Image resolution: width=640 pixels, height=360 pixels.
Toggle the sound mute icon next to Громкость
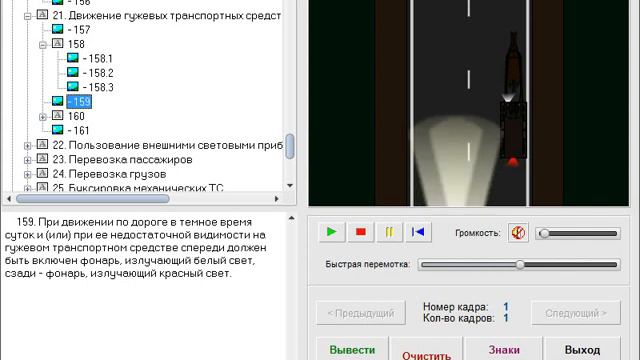click(518, 233)
